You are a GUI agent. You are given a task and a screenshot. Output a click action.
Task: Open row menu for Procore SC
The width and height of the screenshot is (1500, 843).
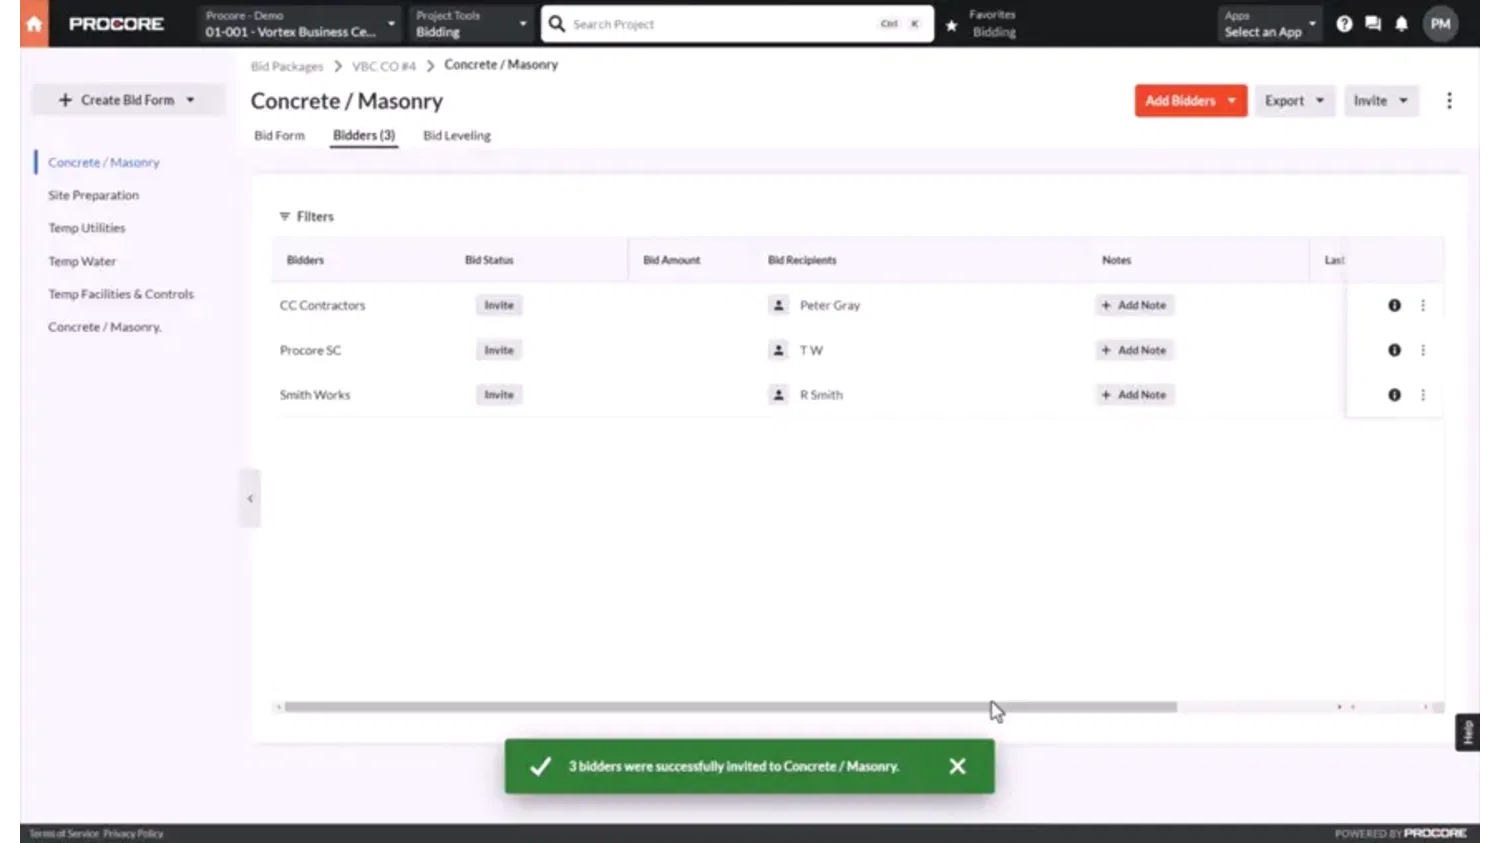[x=1423, y=350]
